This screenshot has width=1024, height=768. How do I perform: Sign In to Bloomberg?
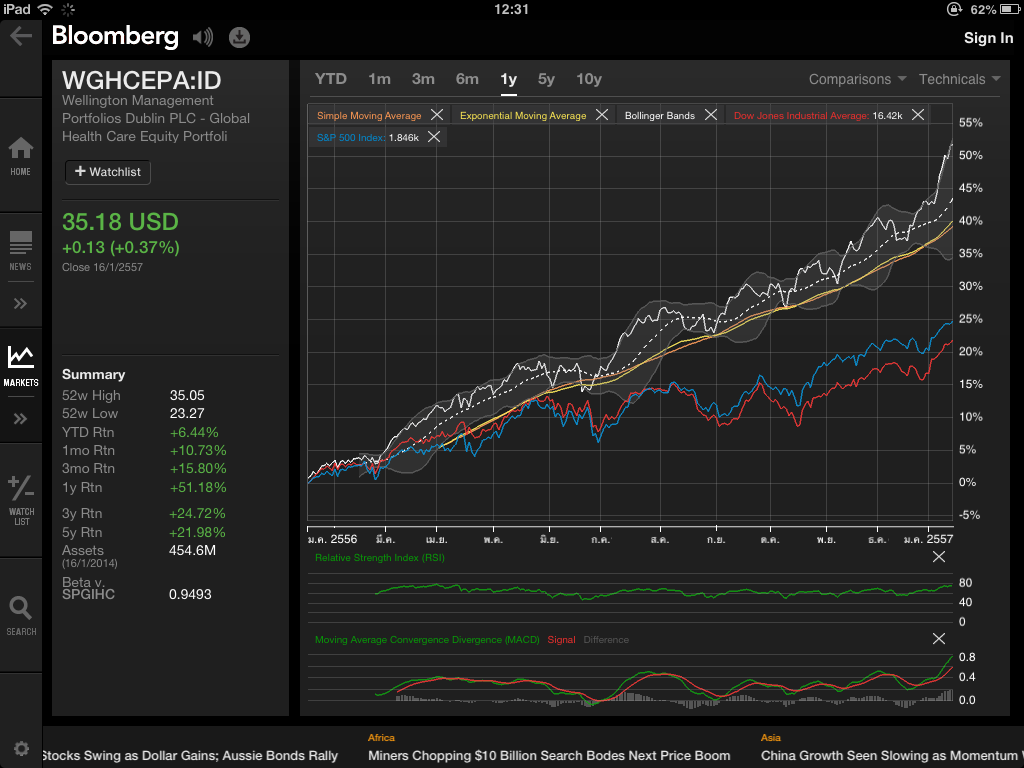tap(988, 38)
